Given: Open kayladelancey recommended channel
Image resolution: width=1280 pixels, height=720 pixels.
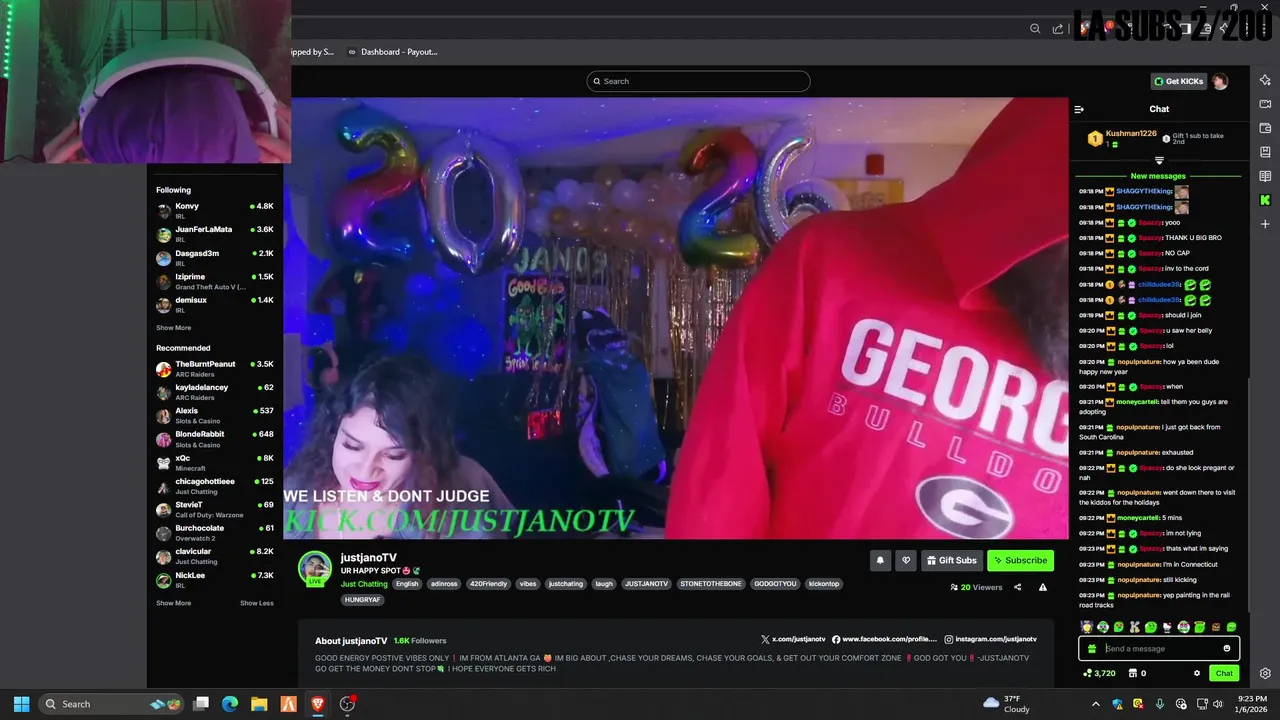Looking at the screenshot, I should tap(215, 392).
